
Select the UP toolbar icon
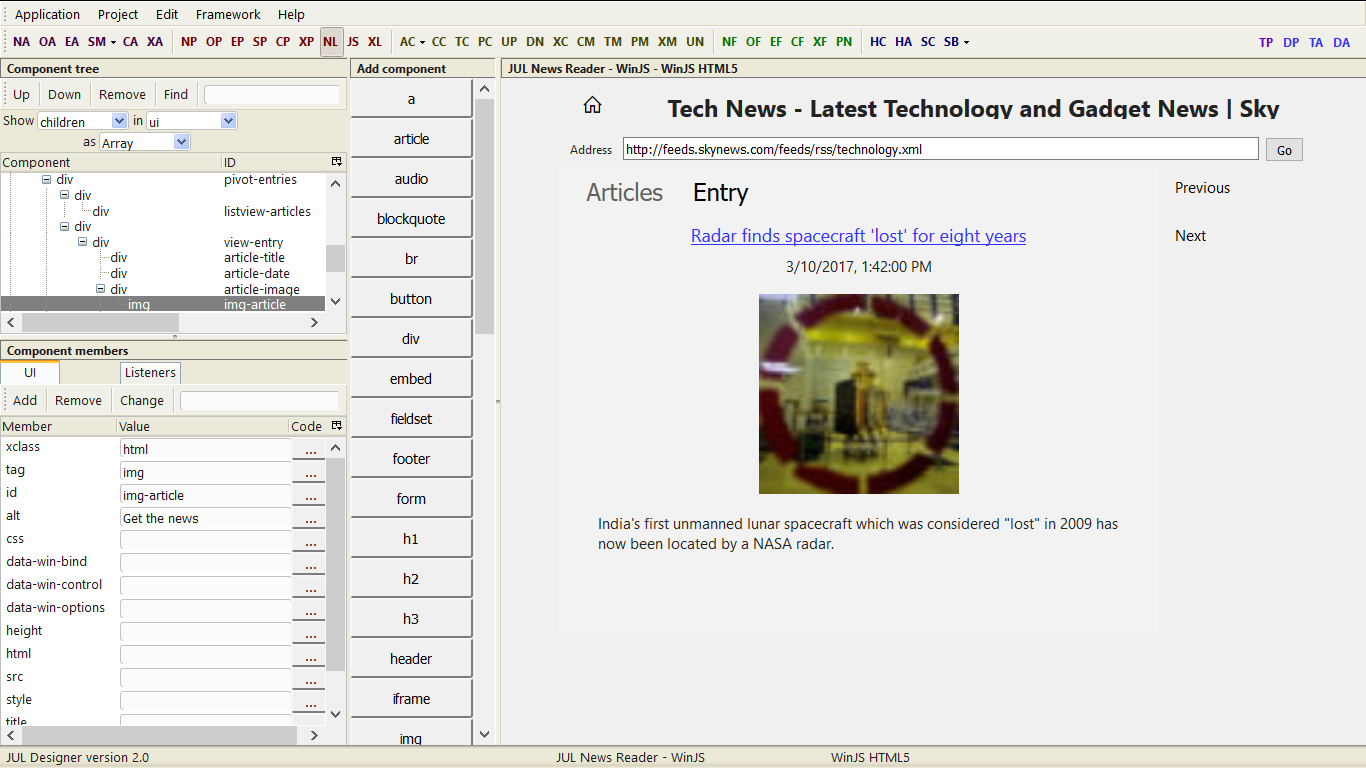pos(509,42)
